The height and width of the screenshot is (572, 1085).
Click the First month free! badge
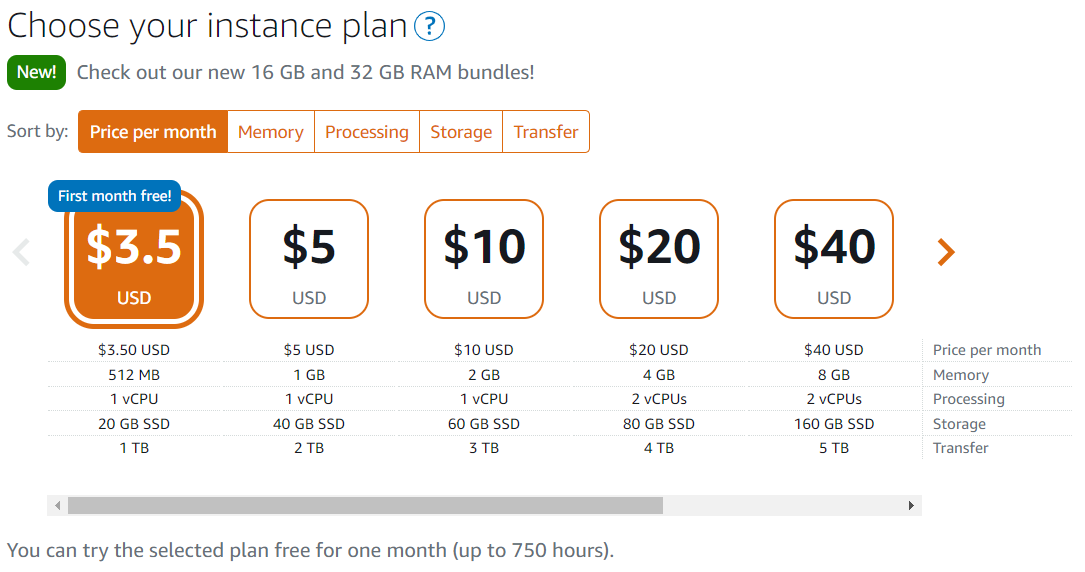tap(114, 196)
